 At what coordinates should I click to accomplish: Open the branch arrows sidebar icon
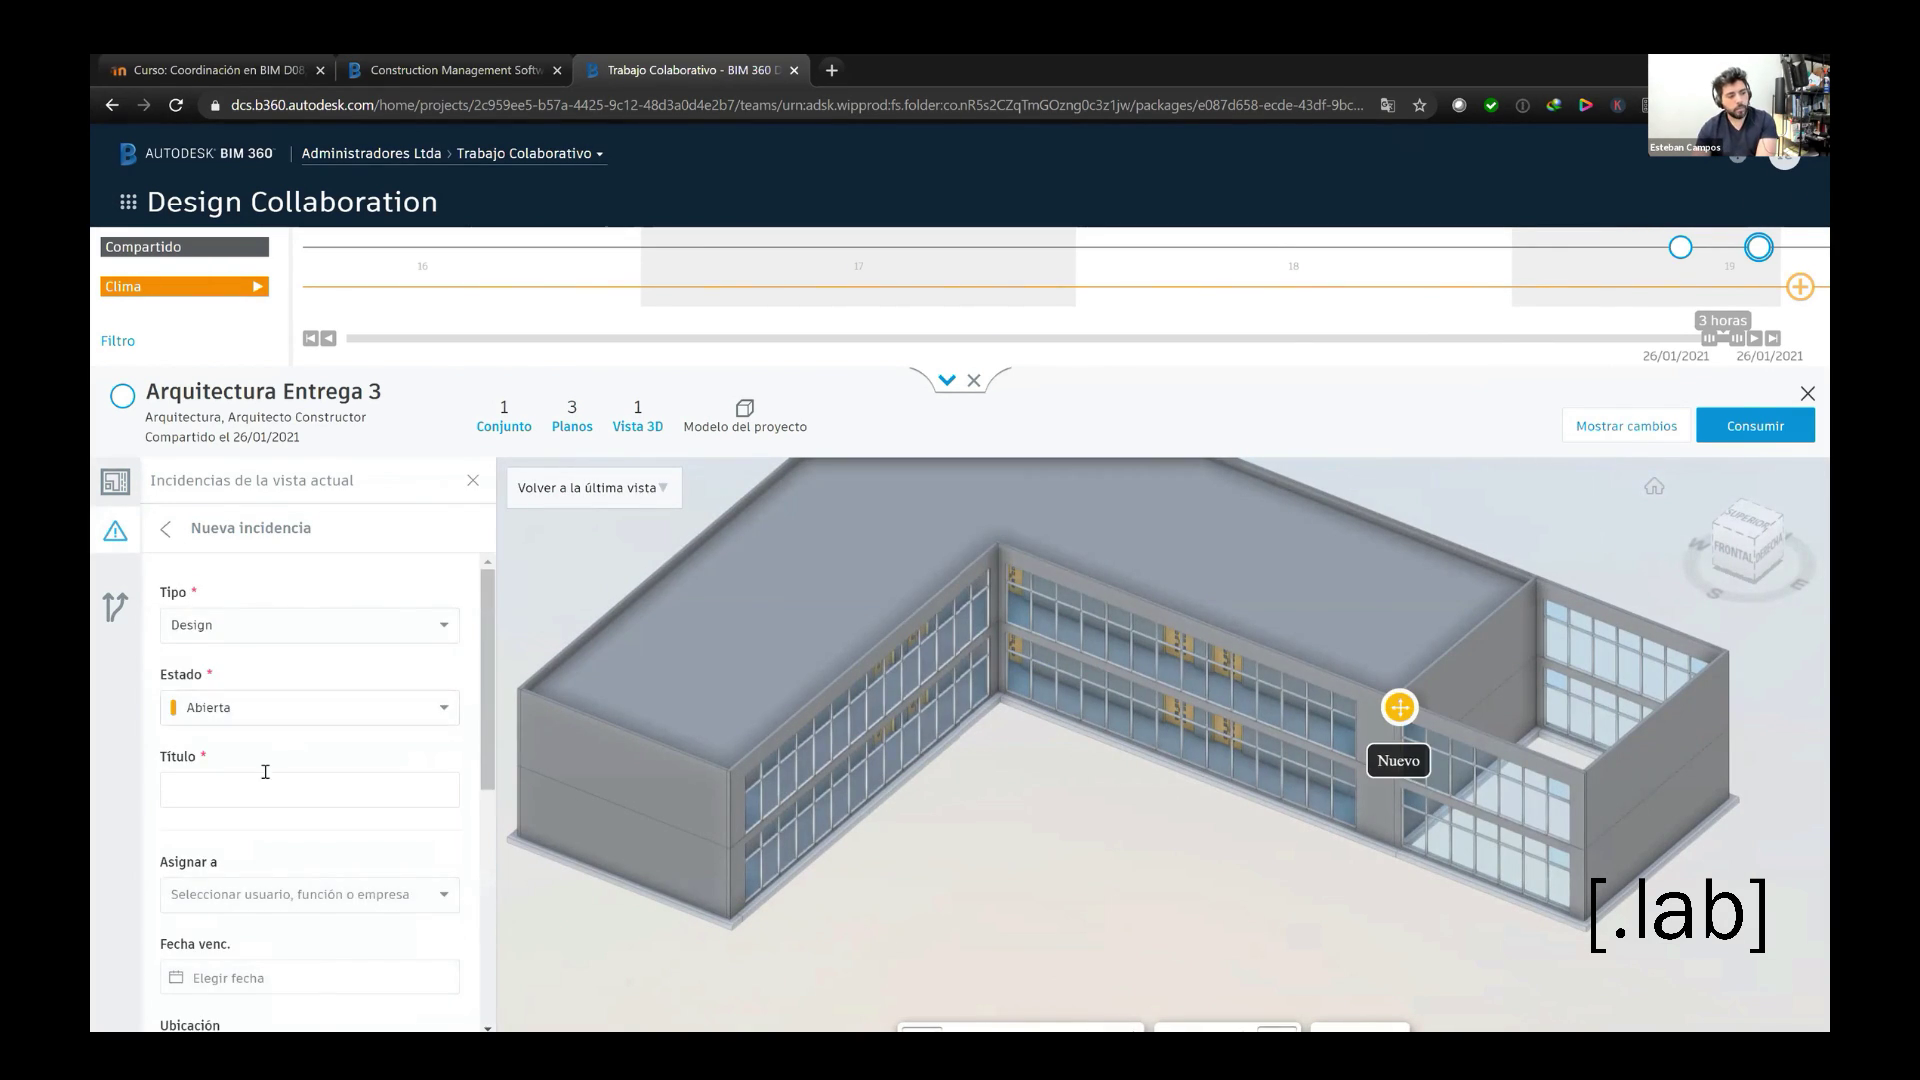click(115, 606)
